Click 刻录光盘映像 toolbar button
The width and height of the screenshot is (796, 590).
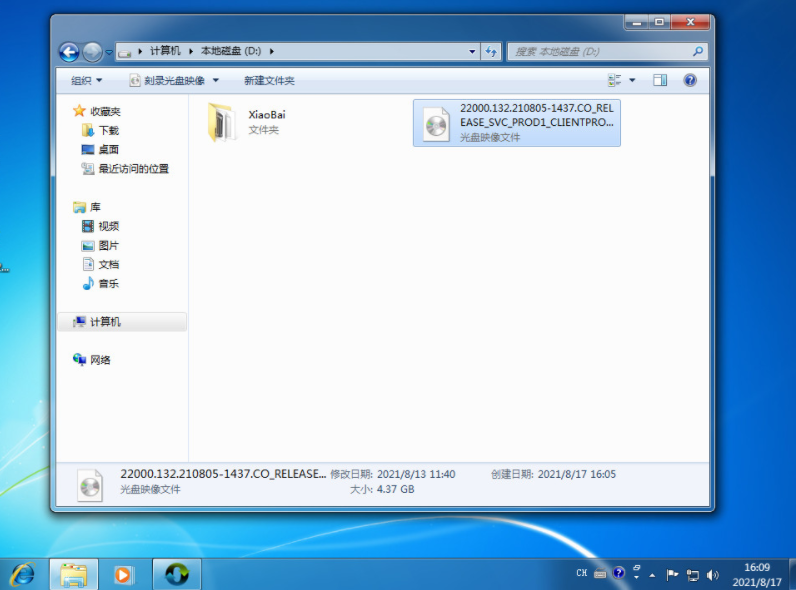click(168, 80)
